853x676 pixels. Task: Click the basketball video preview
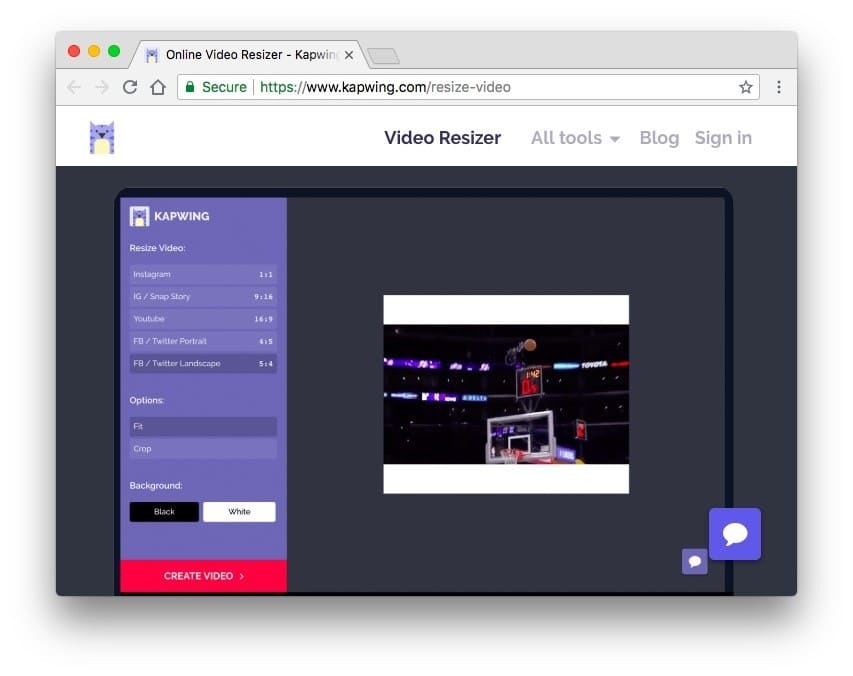pyautogui.click(x=506, y=394)
